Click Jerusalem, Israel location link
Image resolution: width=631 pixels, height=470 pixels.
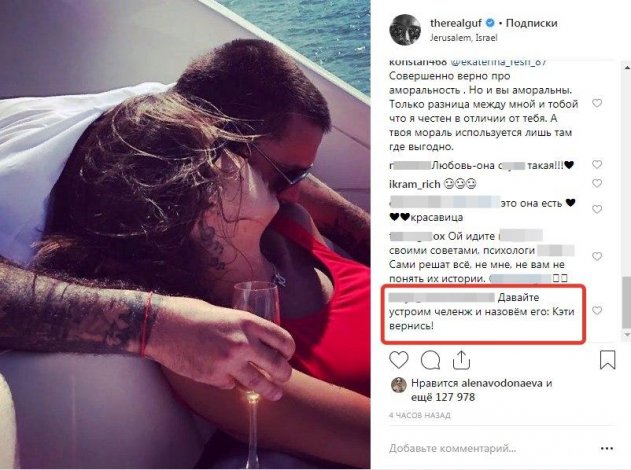point(463,38)
